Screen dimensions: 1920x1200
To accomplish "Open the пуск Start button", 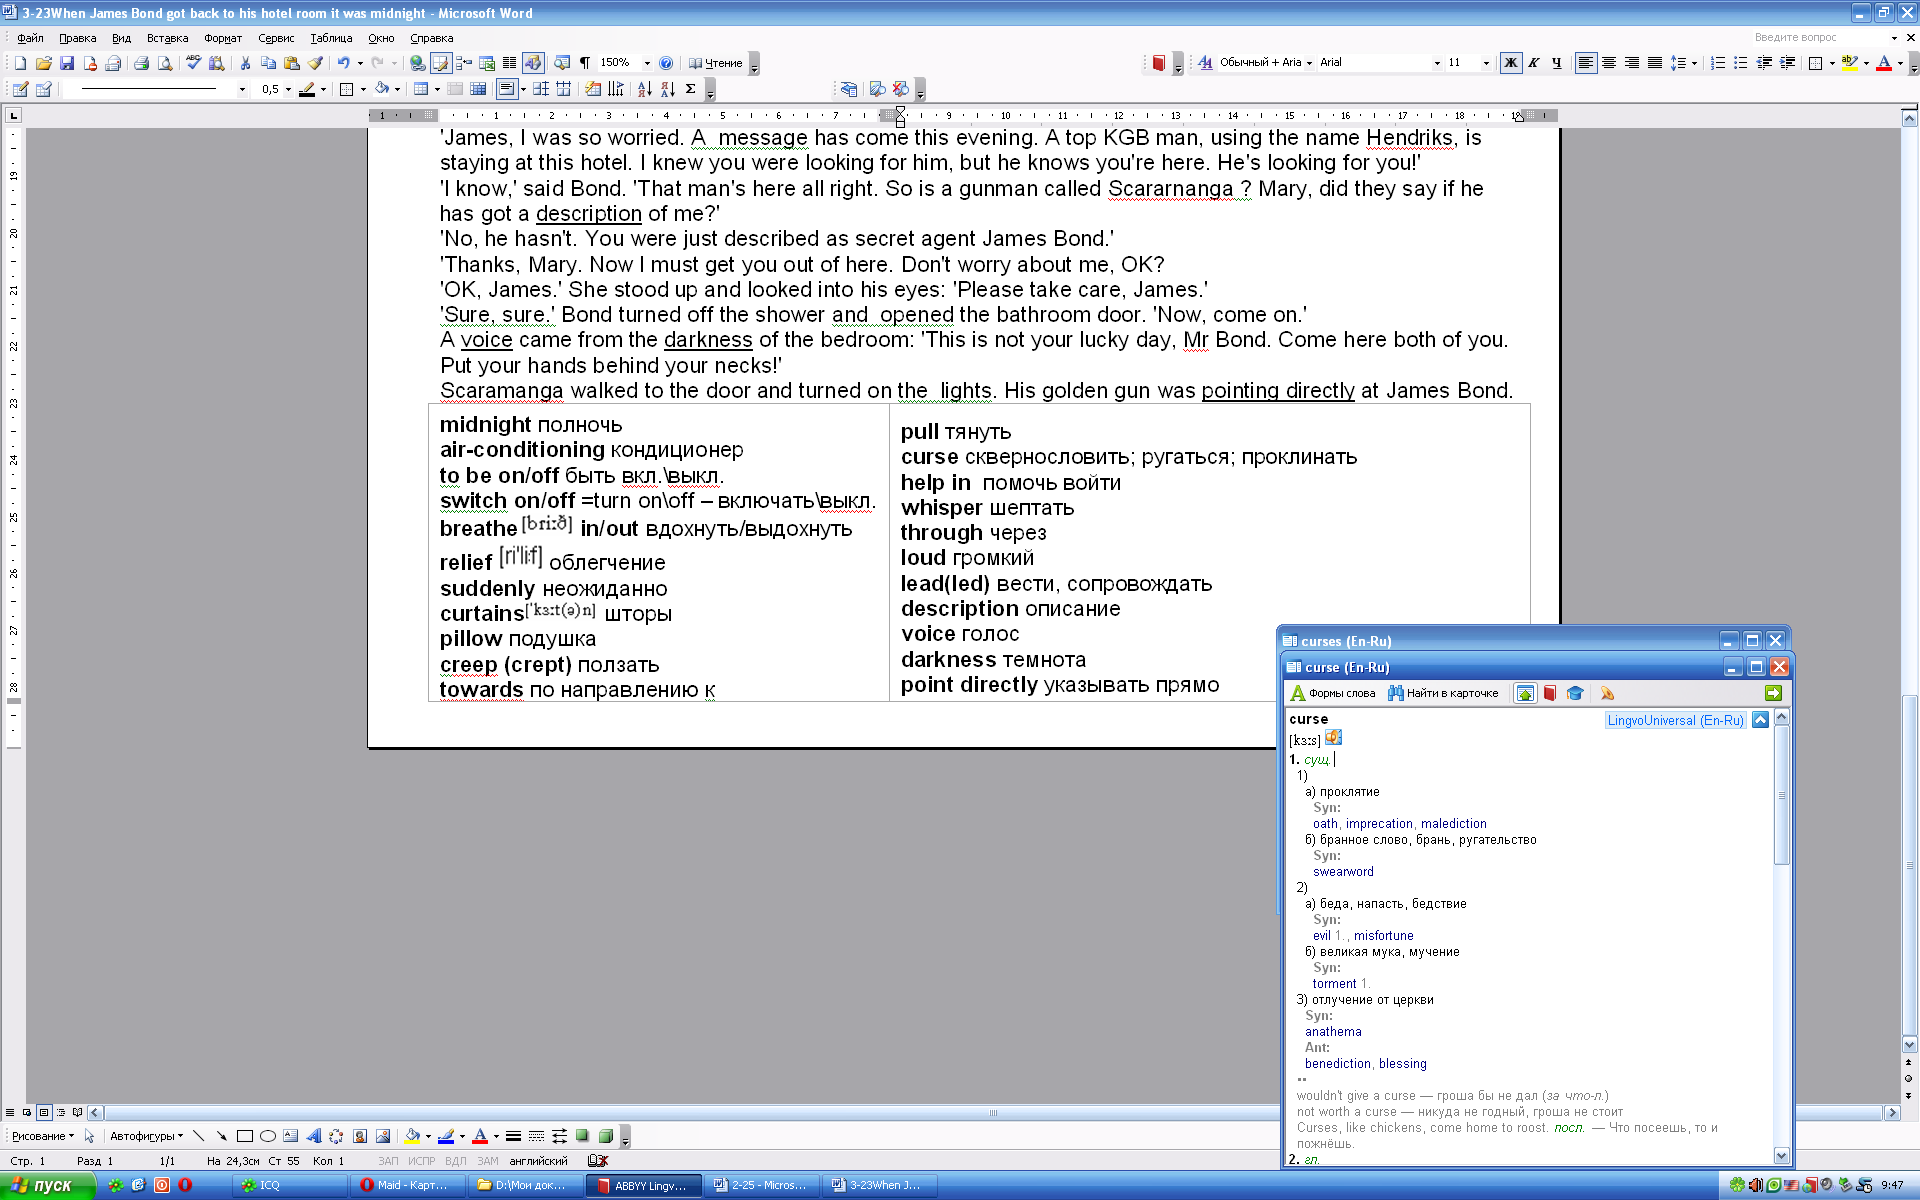I will (48, 1185).
